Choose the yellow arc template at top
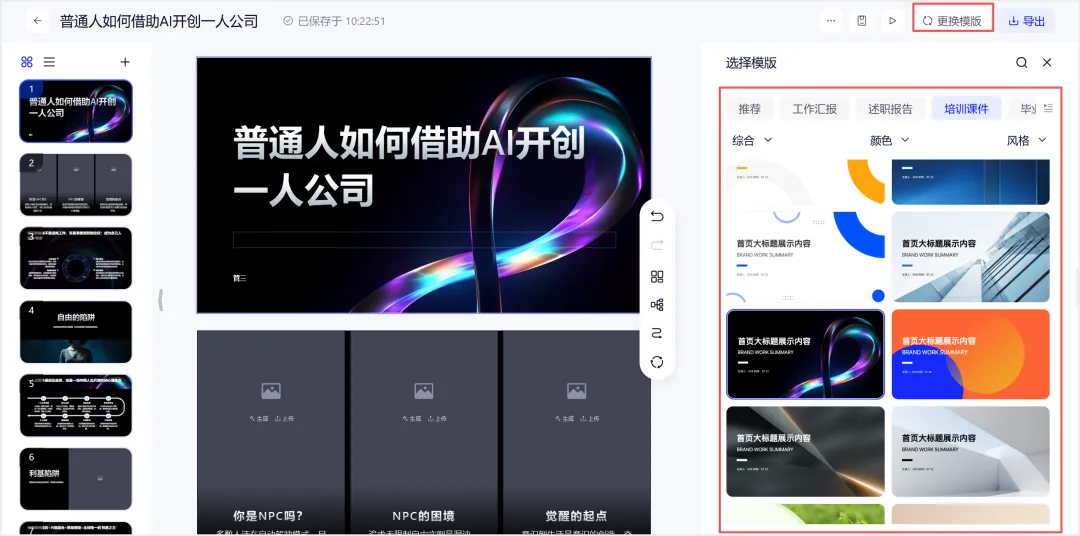Screen dimensions: 1080x536 click(x=806, y=182)
